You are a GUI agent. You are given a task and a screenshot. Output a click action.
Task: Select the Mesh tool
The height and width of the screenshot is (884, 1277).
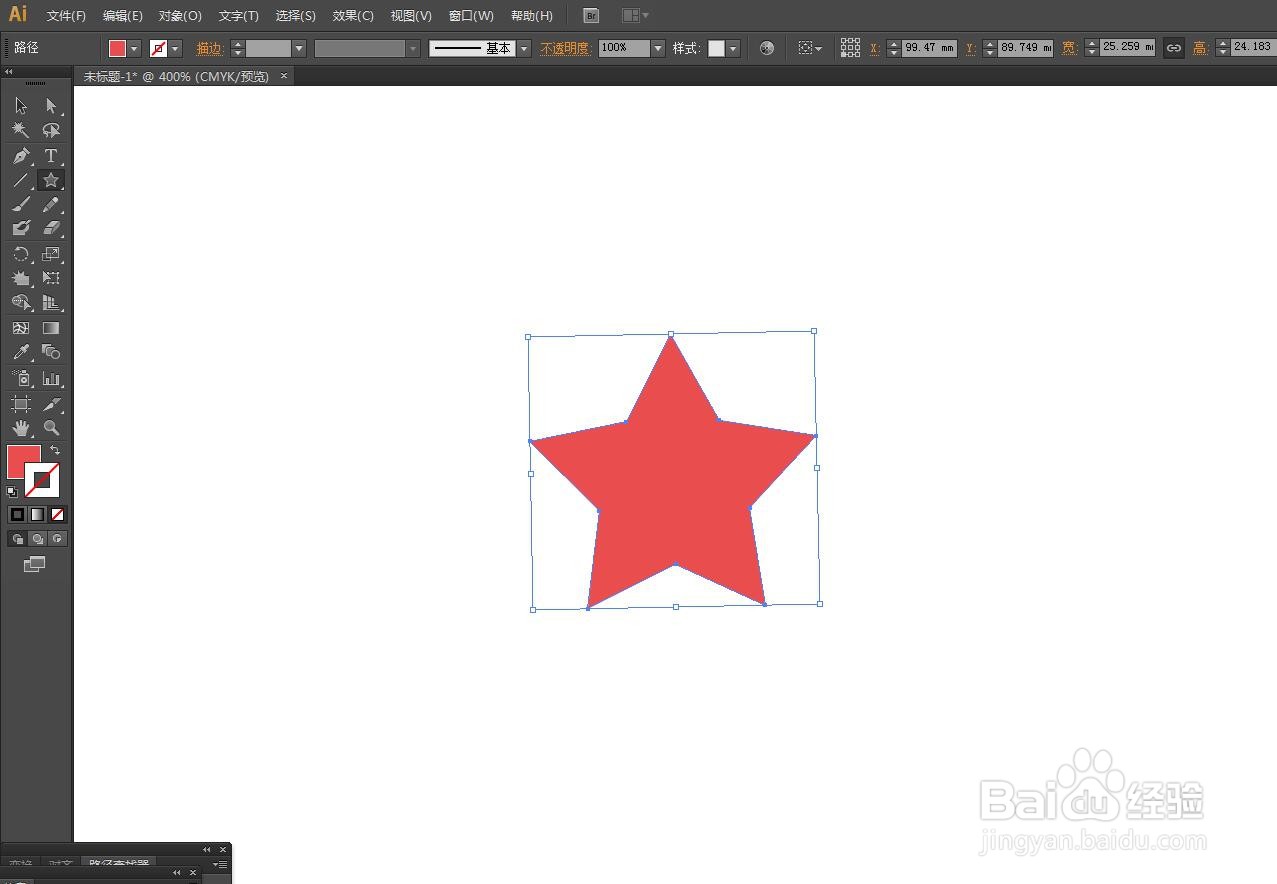coord(21,328)
